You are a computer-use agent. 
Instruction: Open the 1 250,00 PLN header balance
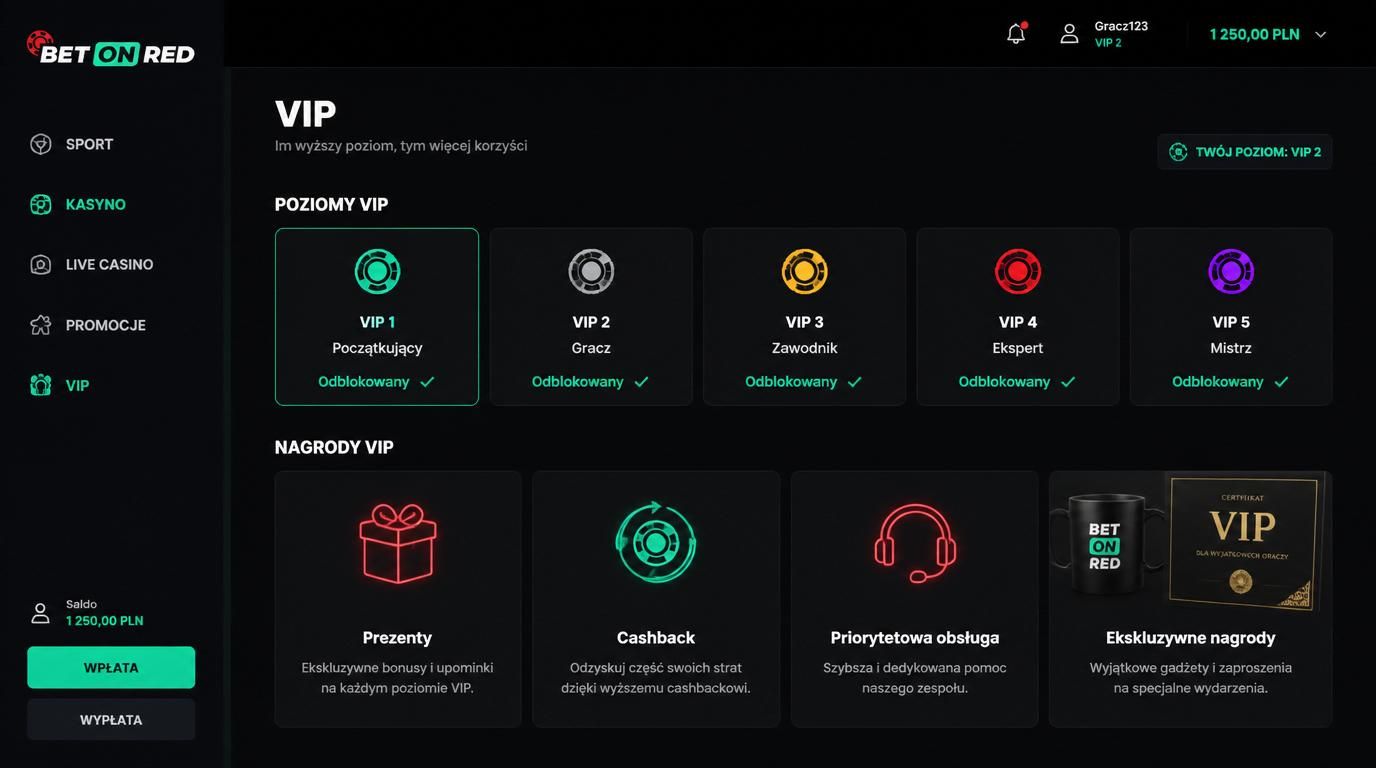(1254, 34)
